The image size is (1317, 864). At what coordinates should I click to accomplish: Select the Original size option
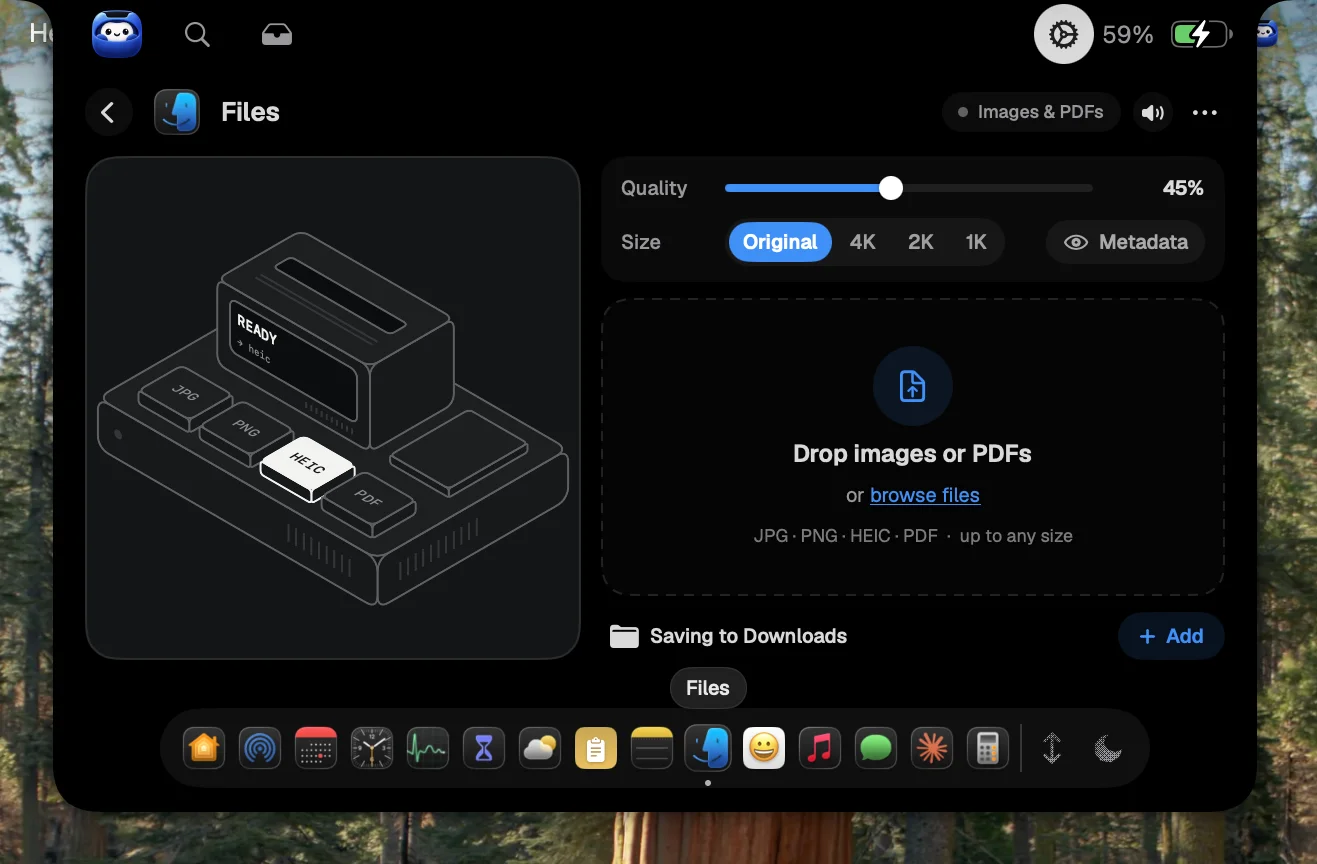pyautogui.click(x=780, y=242)
